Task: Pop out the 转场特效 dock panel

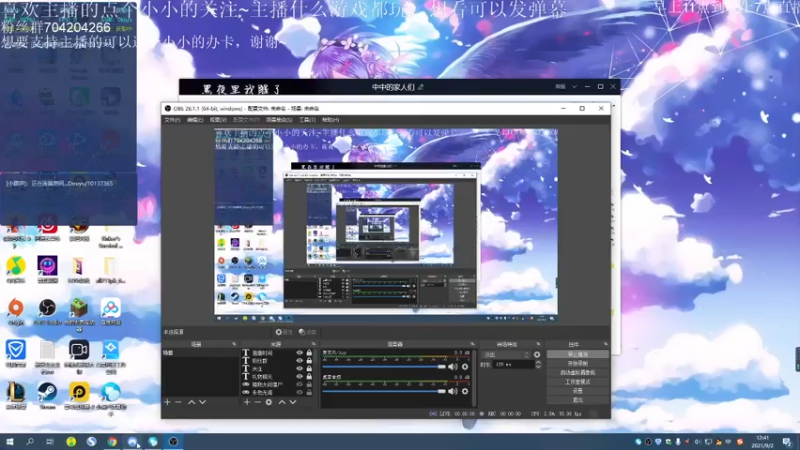Action: pos(538,344)
